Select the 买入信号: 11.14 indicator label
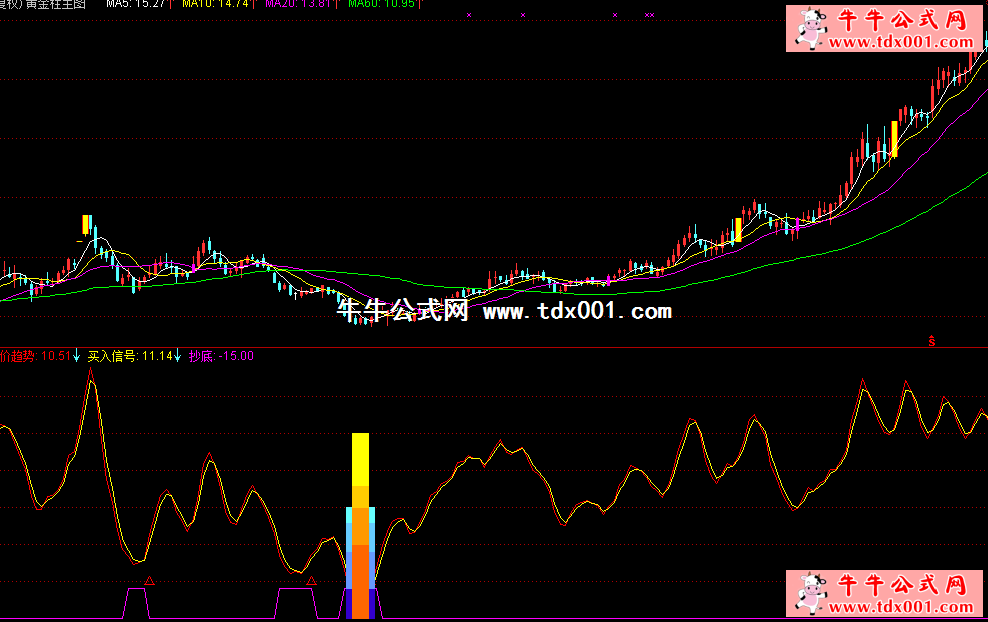This screenshot has width=988, height=622. (x=130, y=356)
